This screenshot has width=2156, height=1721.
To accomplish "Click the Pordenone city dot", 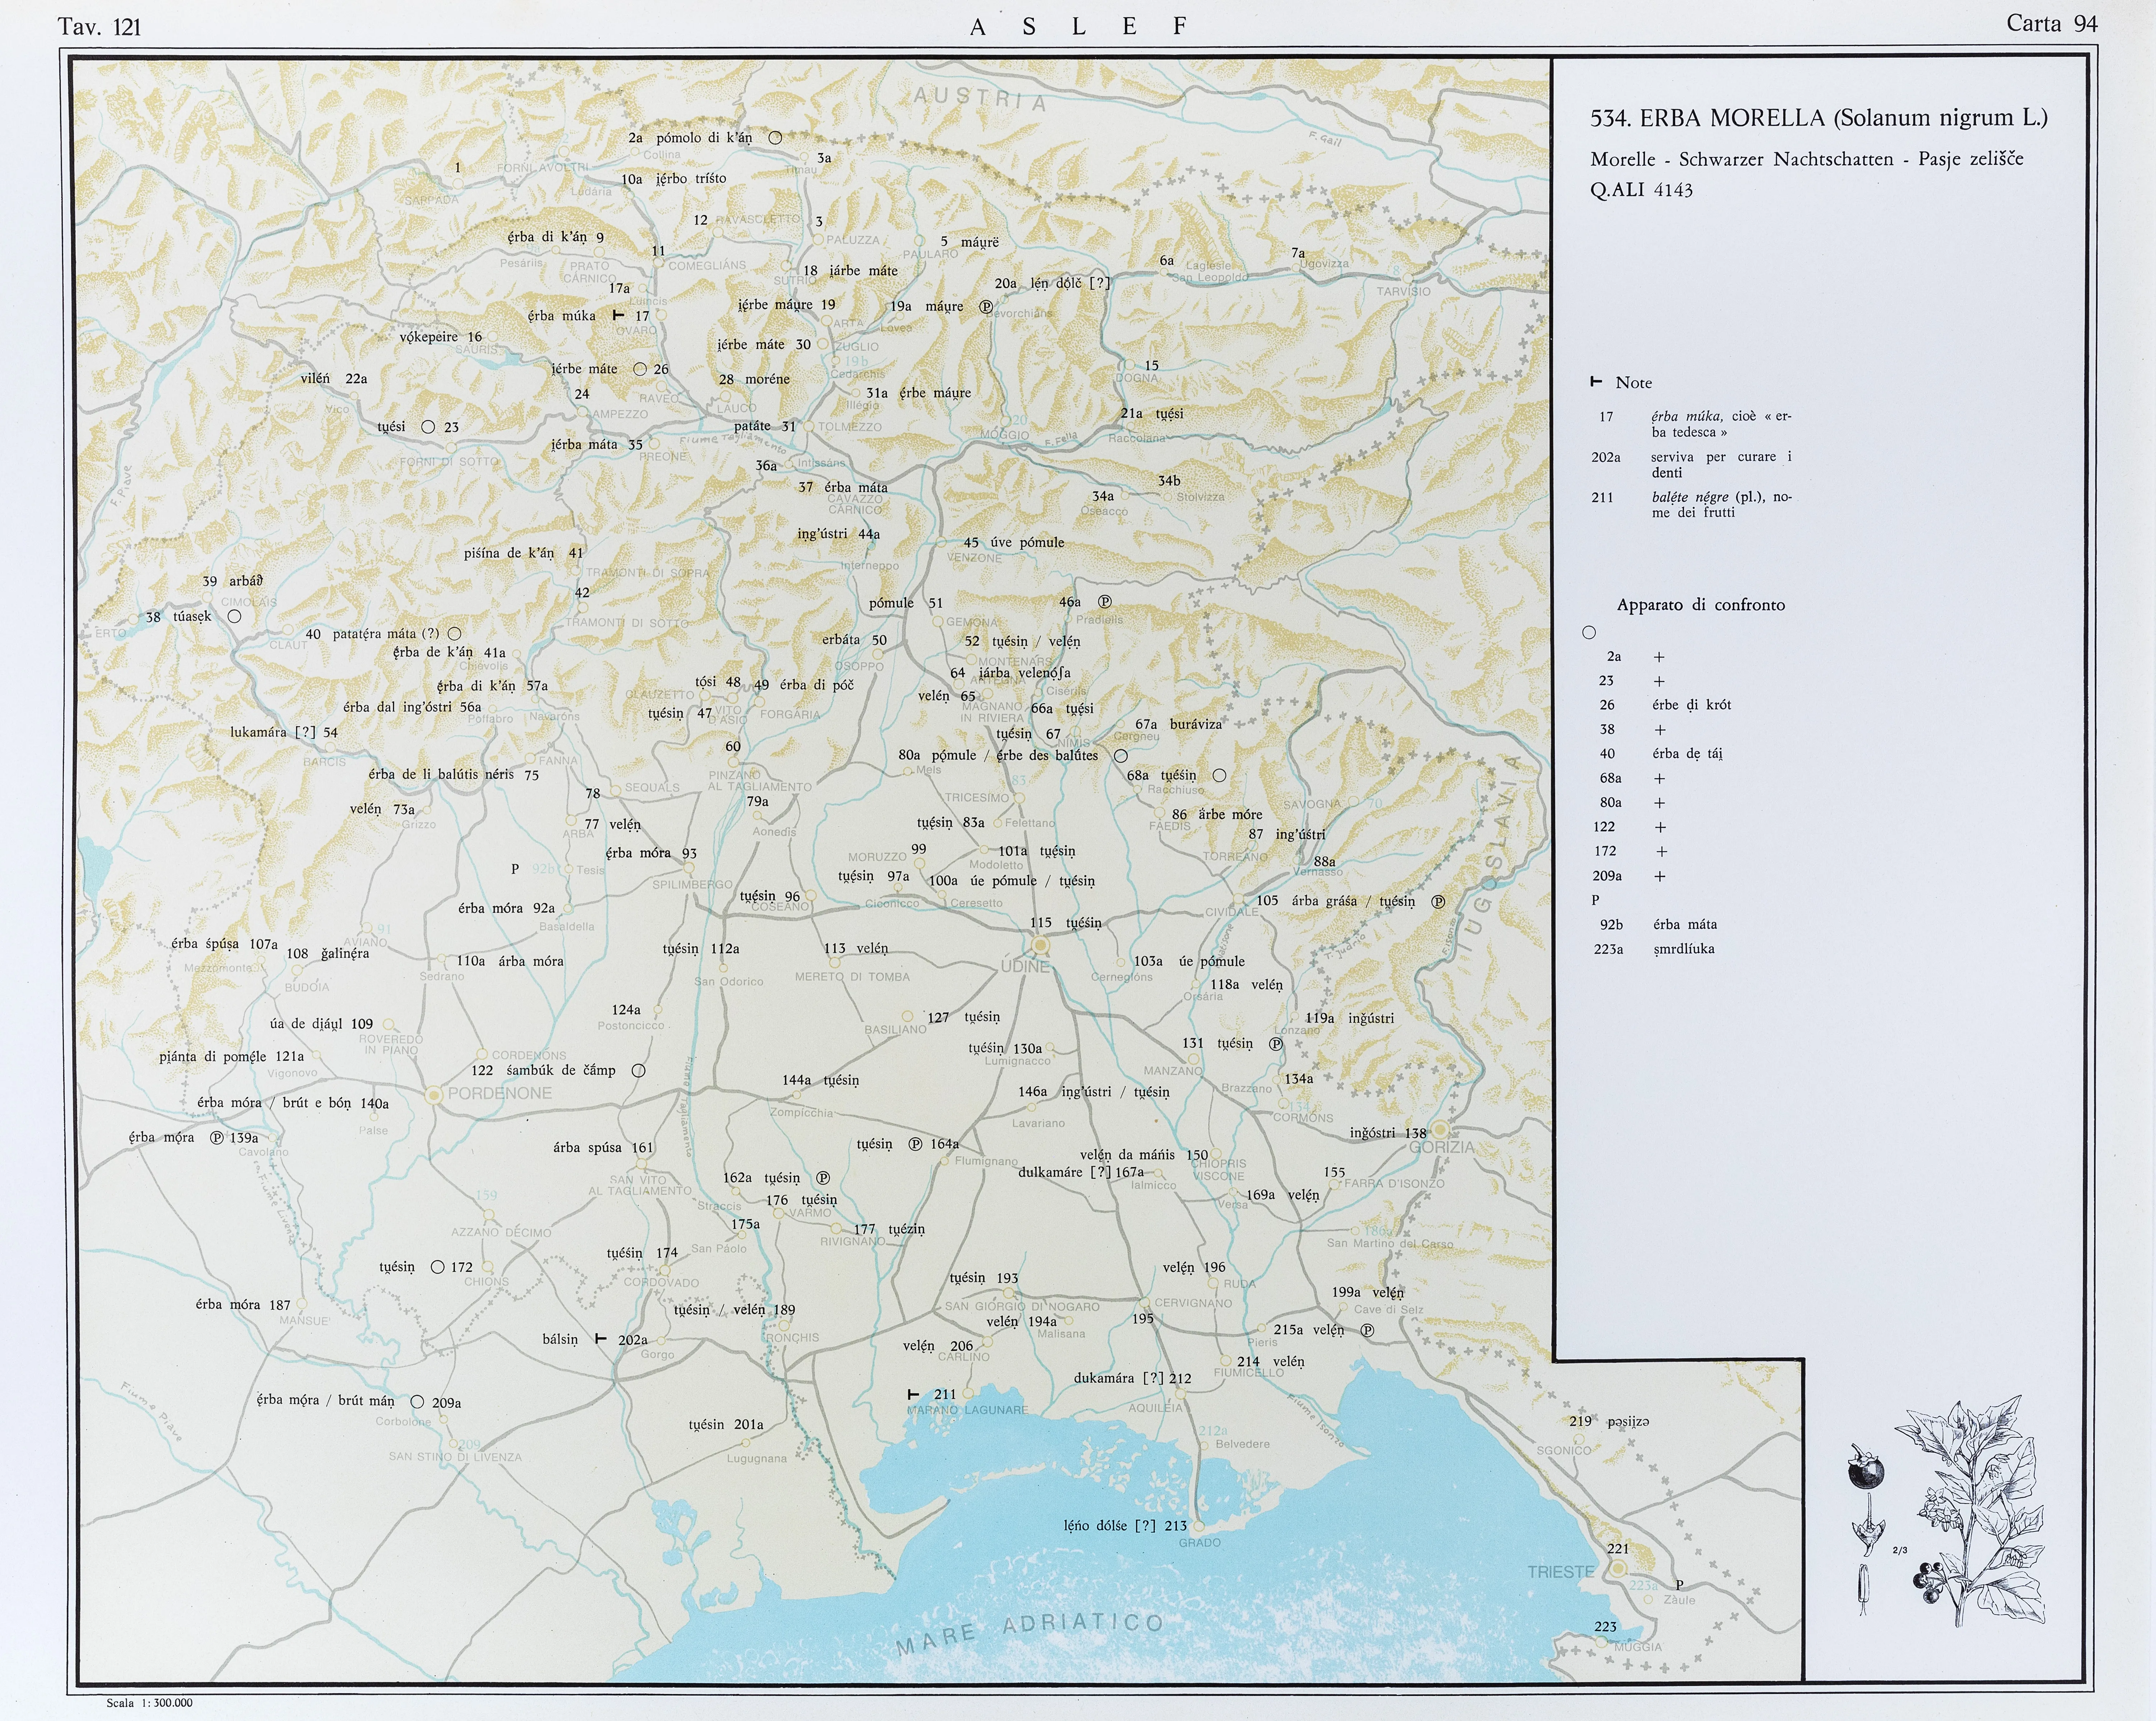I will tap(434, 1095).
